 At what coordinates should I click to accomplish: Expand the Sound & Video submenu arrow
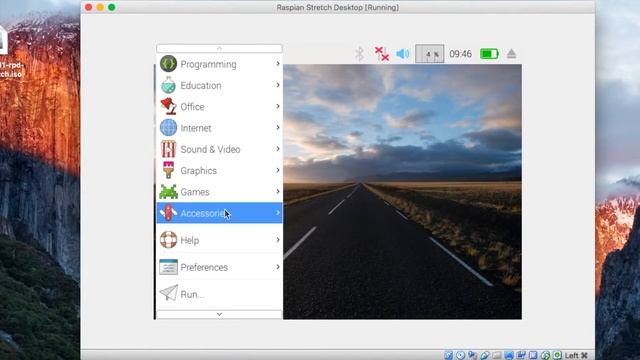point(278,149)
